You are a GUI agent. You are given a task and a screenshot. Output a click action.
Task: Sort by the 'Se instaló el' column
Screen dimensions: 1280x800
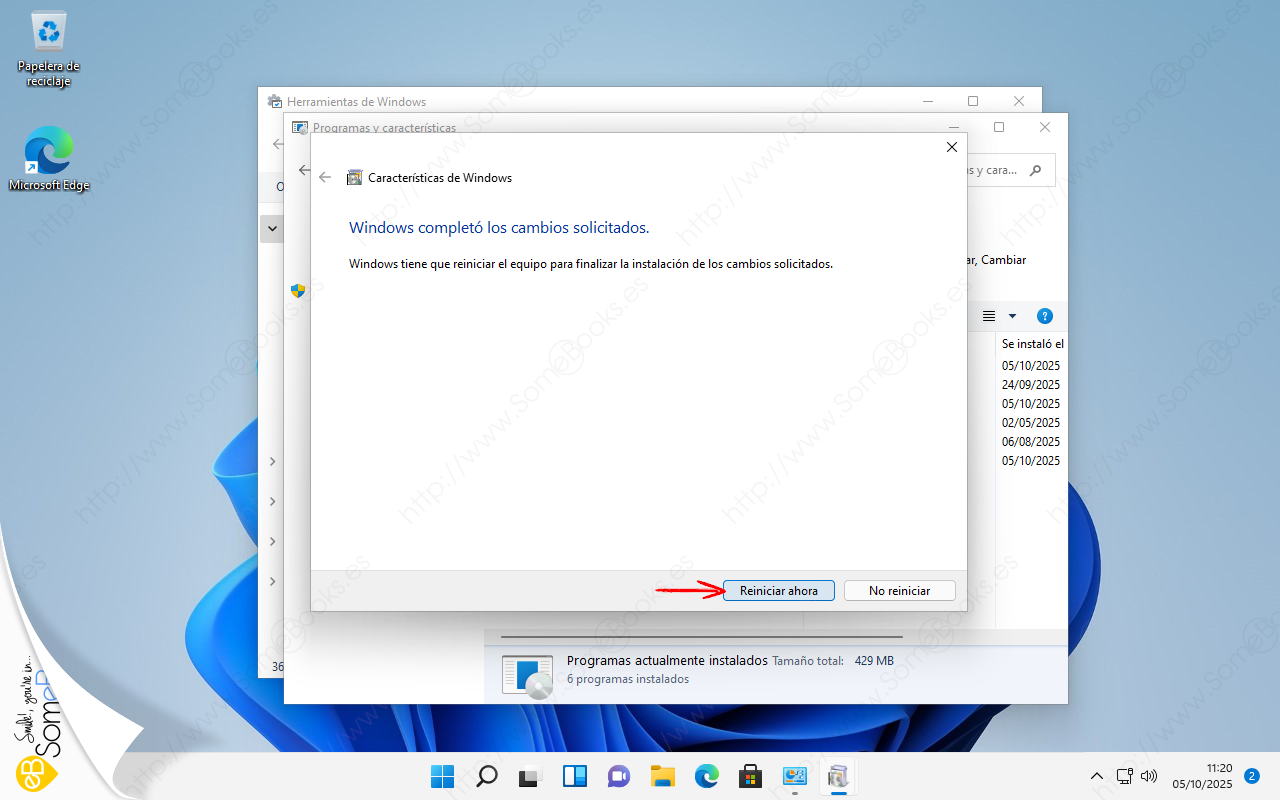point(1032,344)
